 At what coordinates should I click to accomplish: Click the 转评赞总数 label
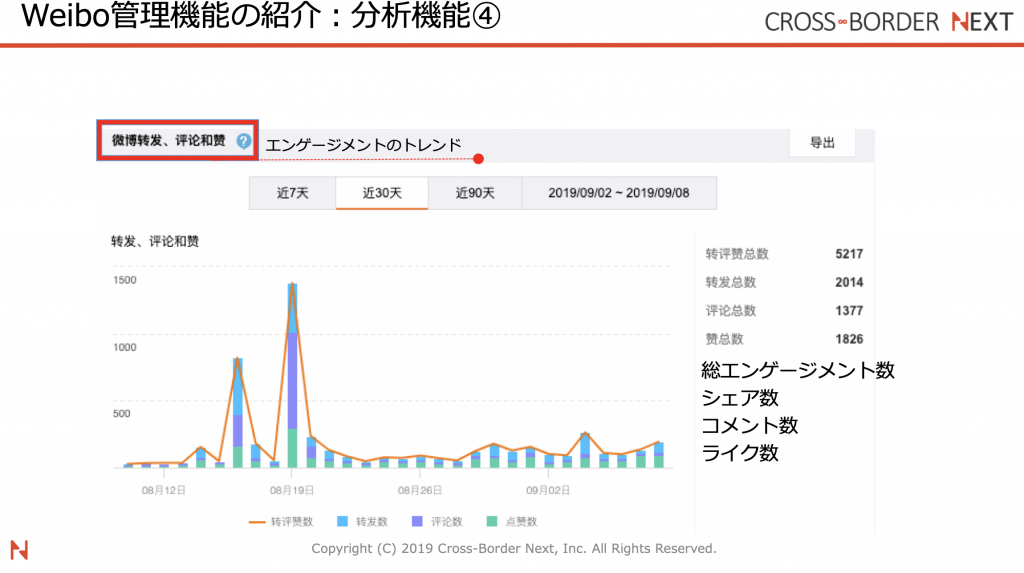tap(737, 254)
